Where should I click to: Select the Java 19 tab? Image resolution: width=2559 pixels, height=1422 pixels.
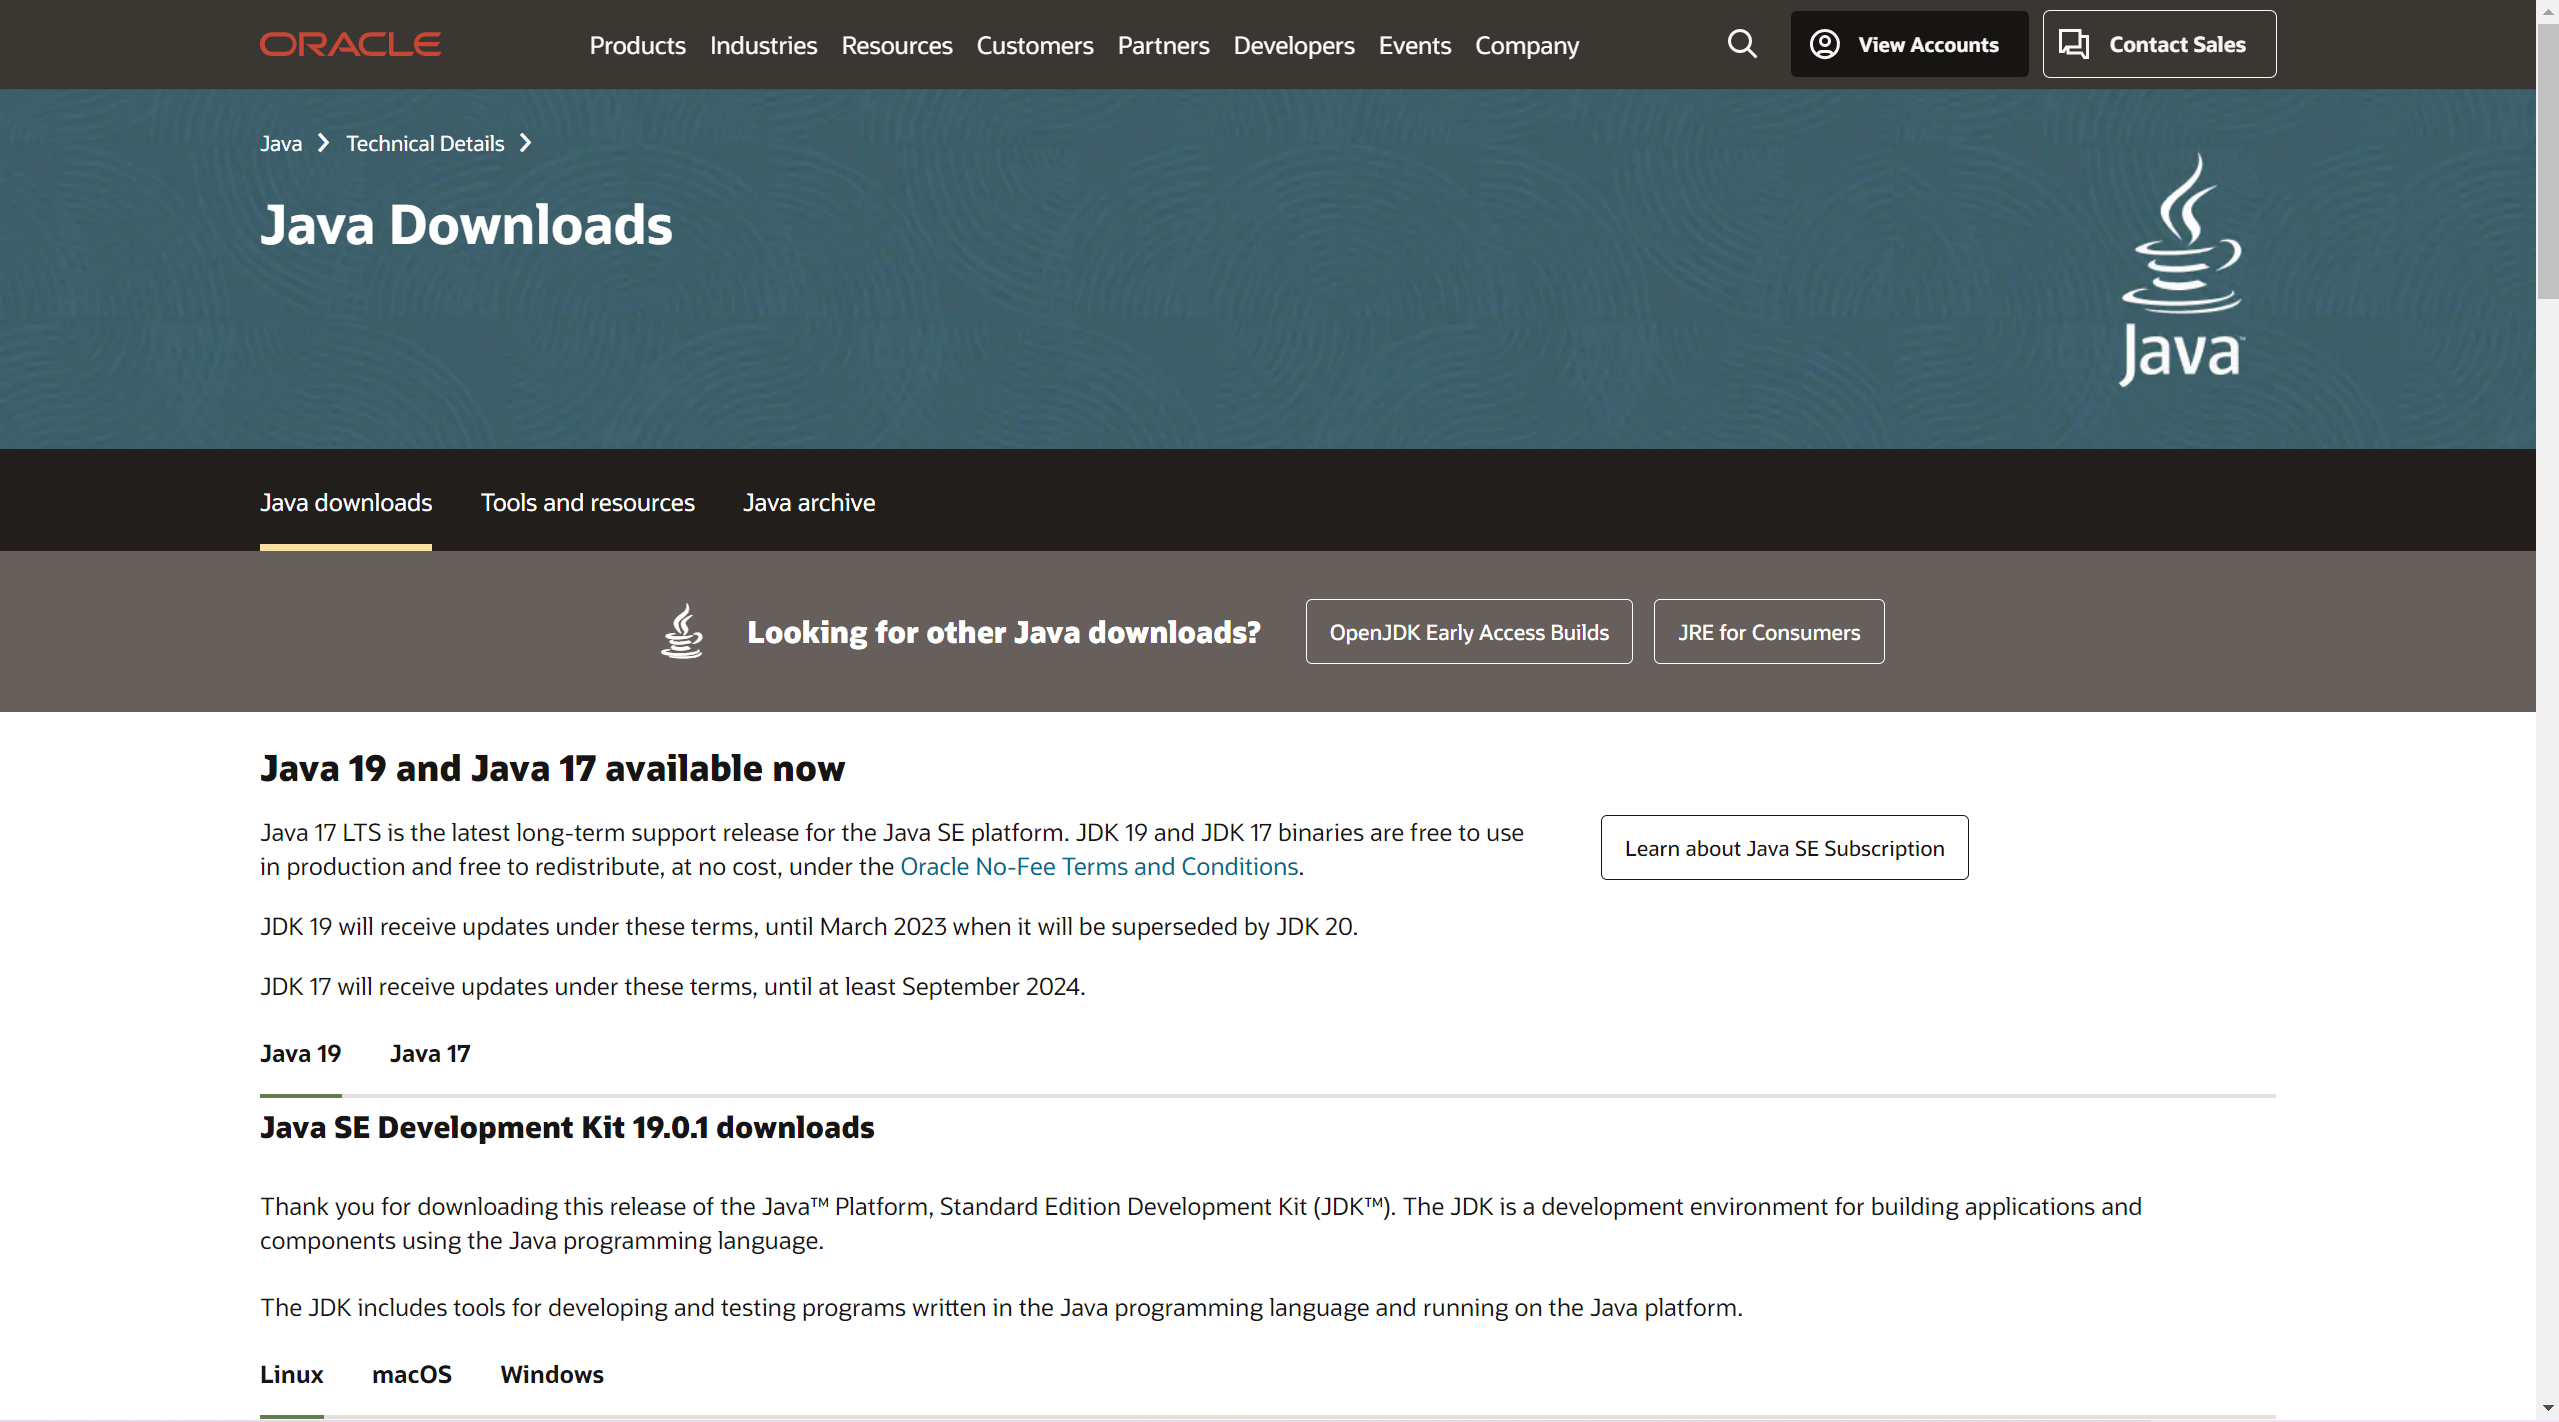click(300, 1053)
